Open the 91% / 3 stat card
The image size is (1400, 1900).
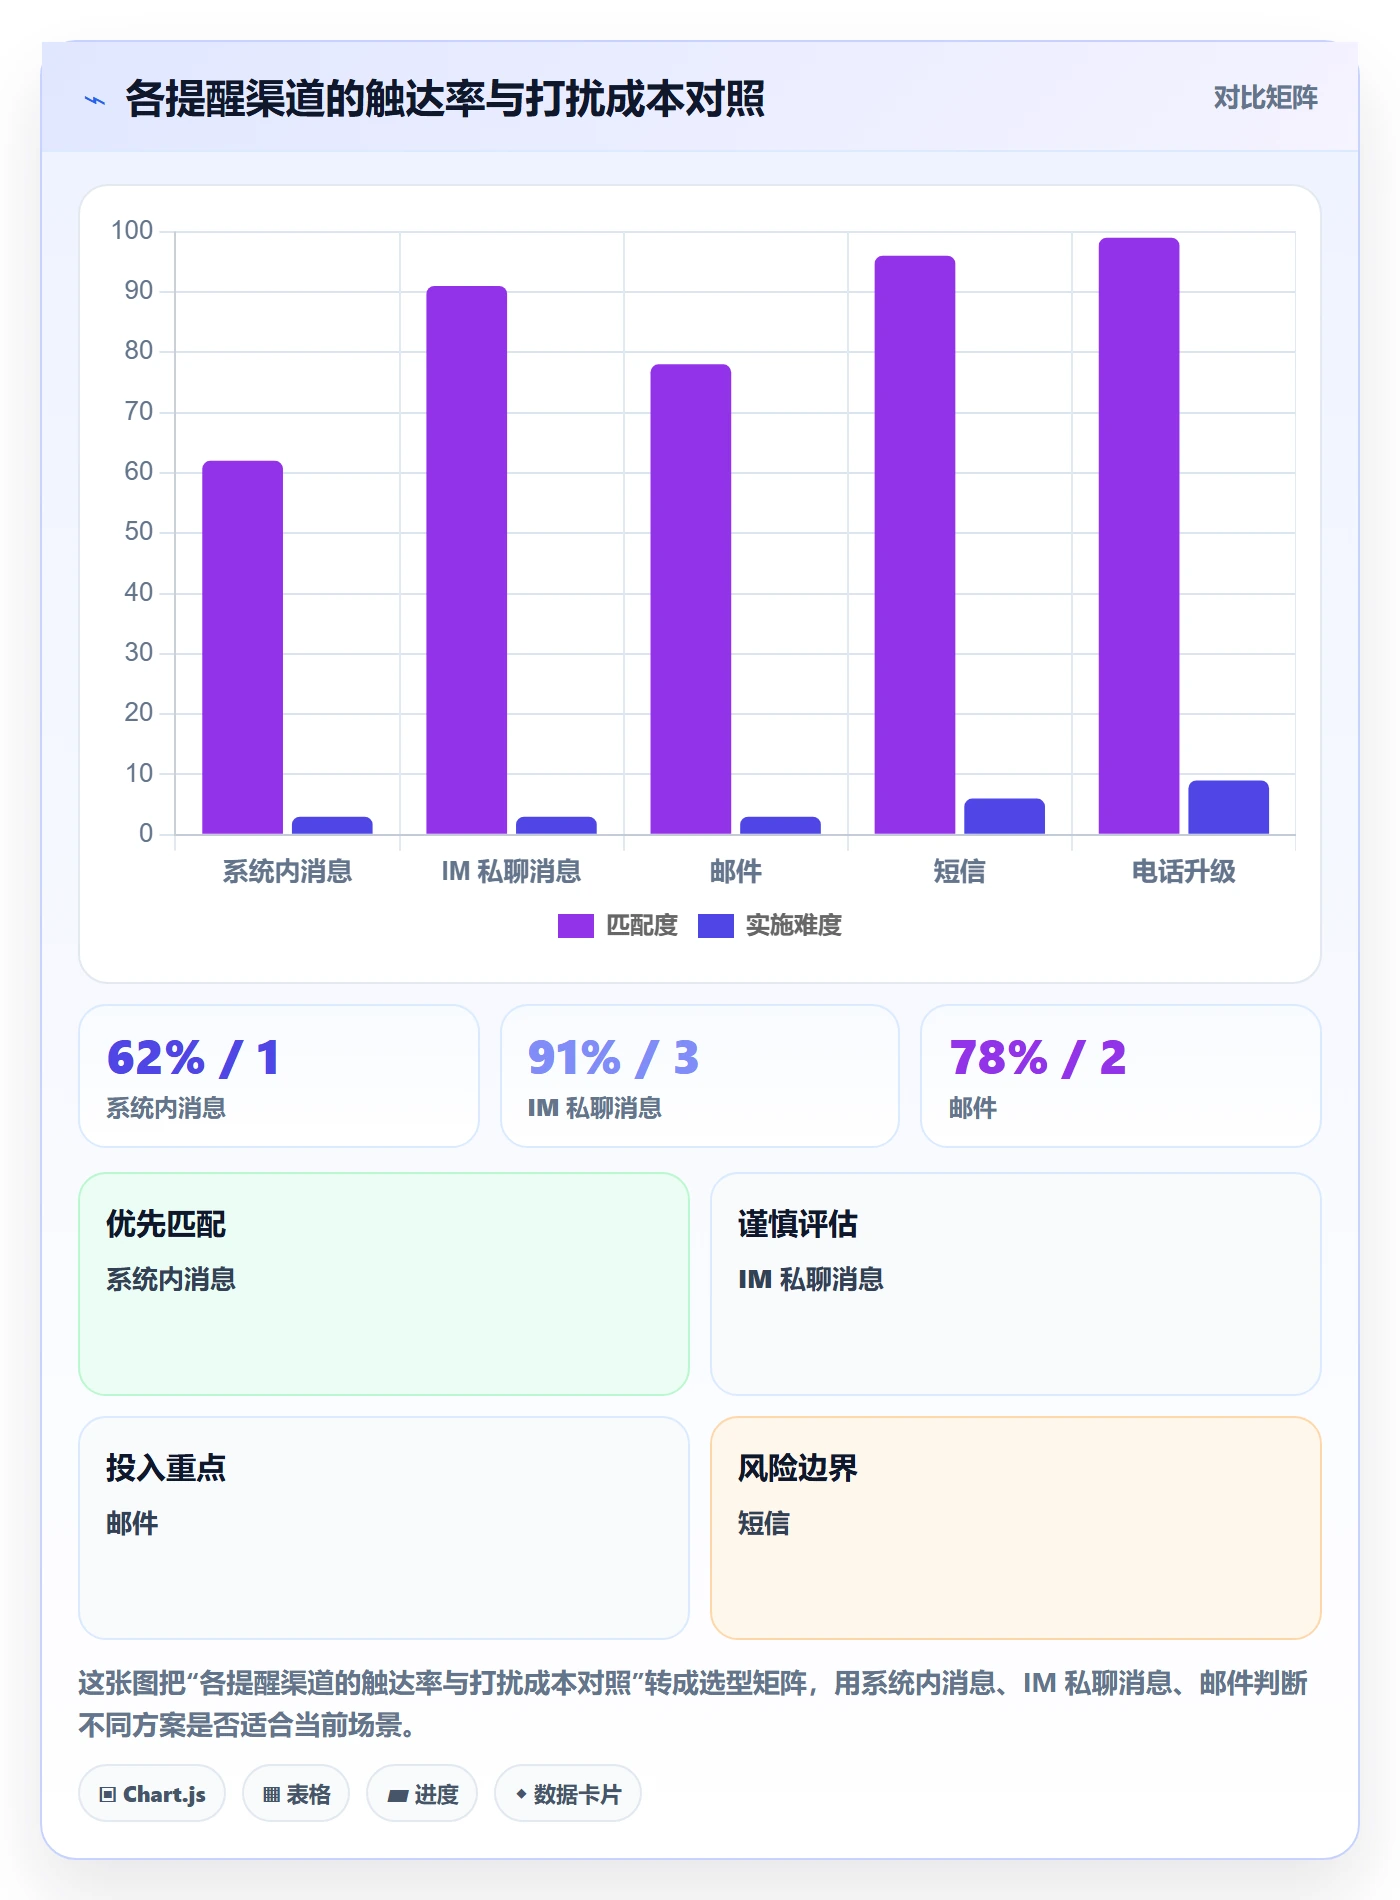tap(700, 1076)
